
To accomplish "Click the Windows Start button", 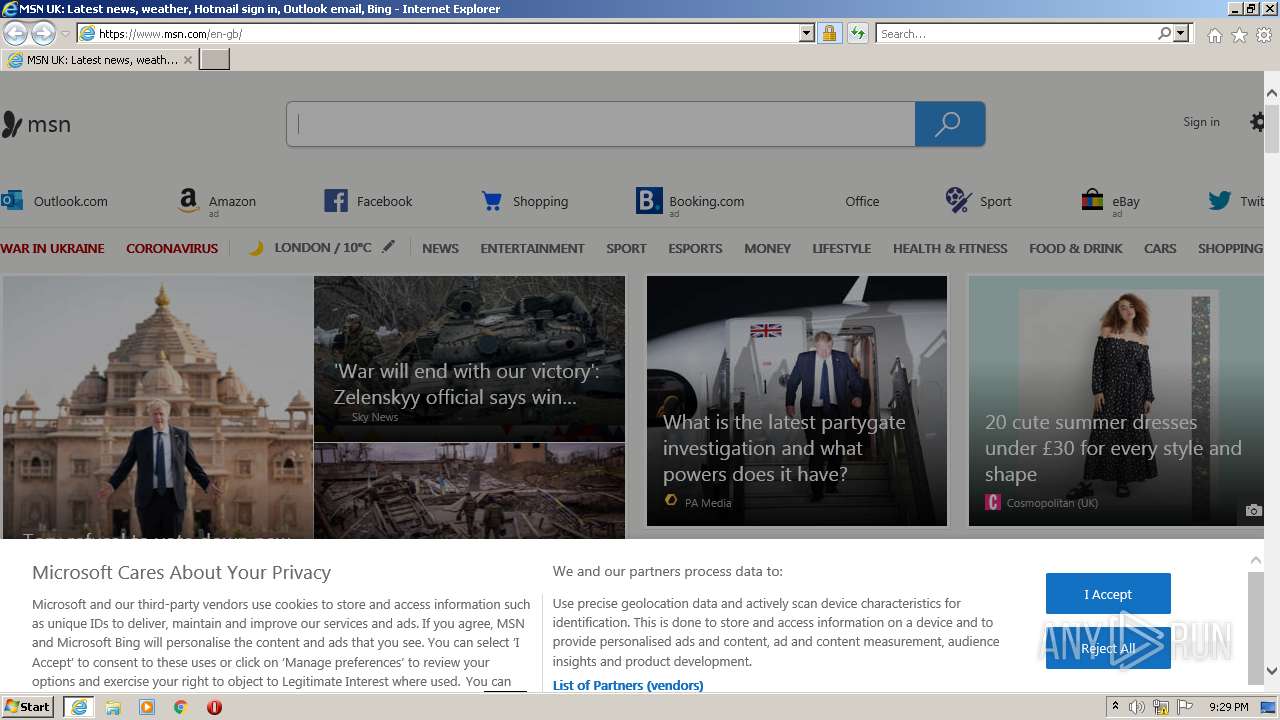I will (x=27, y=707).
